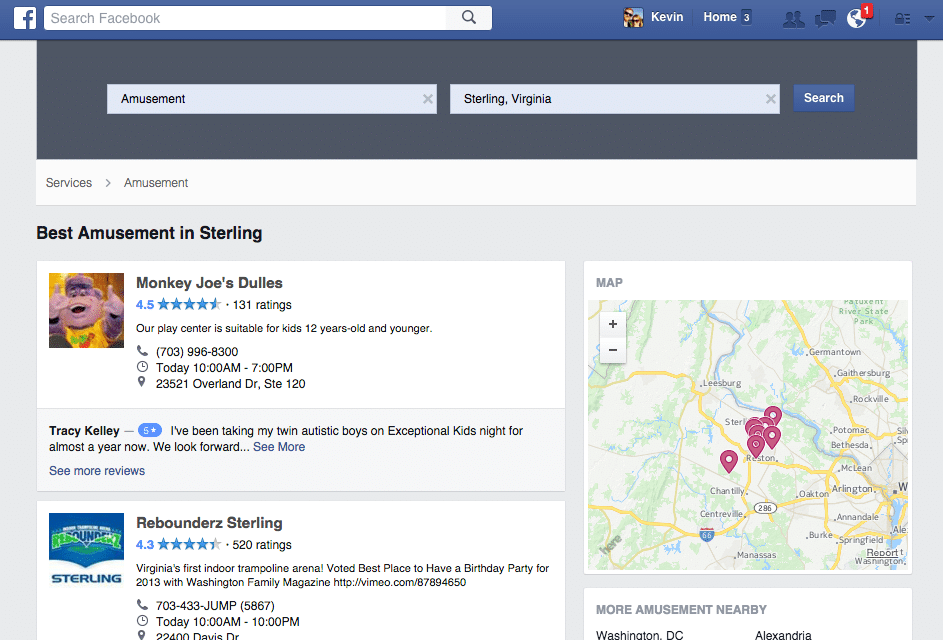Expand Tracy Kelley's review with See More
This screenshot has width=943, height=640.
pos(279,447)
